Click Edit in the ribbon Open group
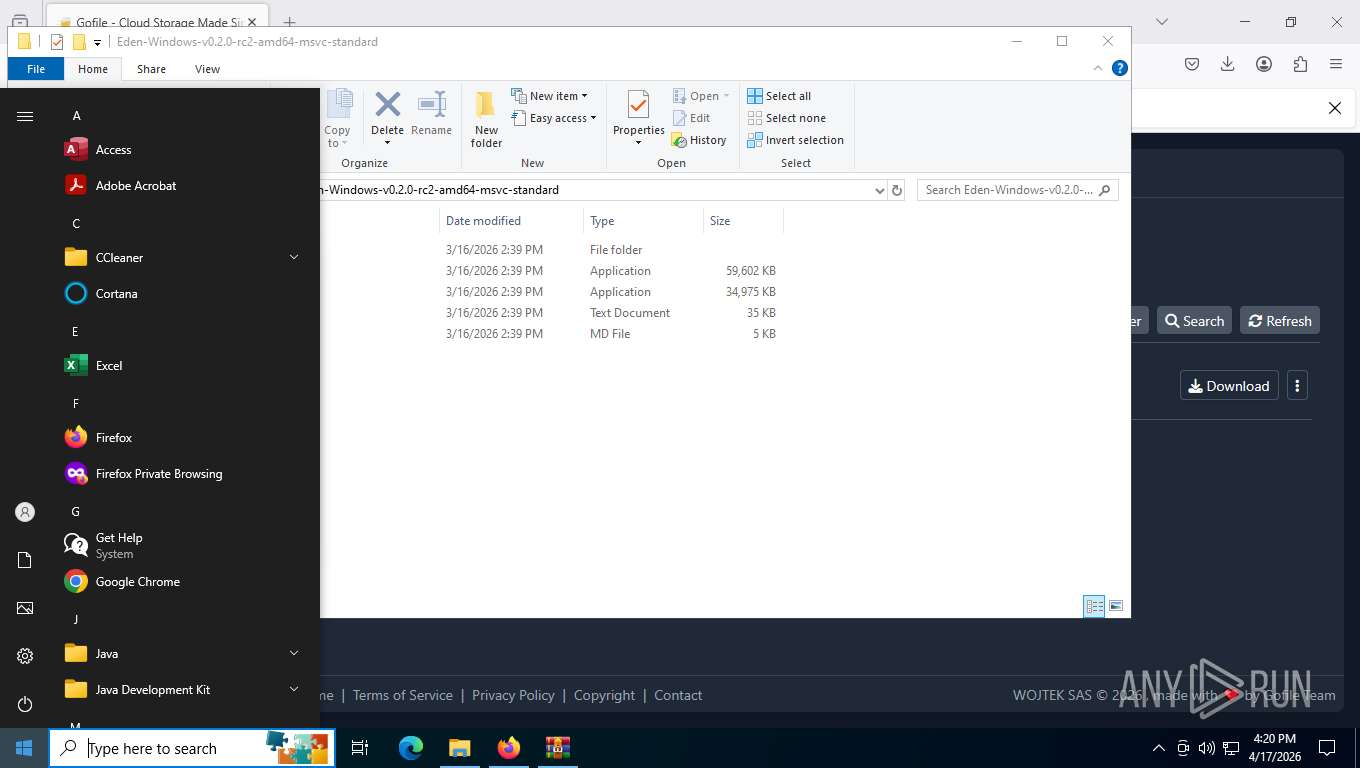The image size is (1360, 768). click(x=692, y=118)
